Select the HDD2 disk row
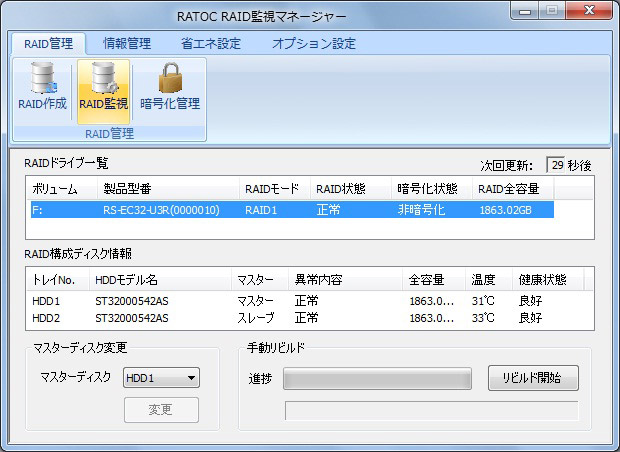The image size is (620, 452). tap(309, 318)
